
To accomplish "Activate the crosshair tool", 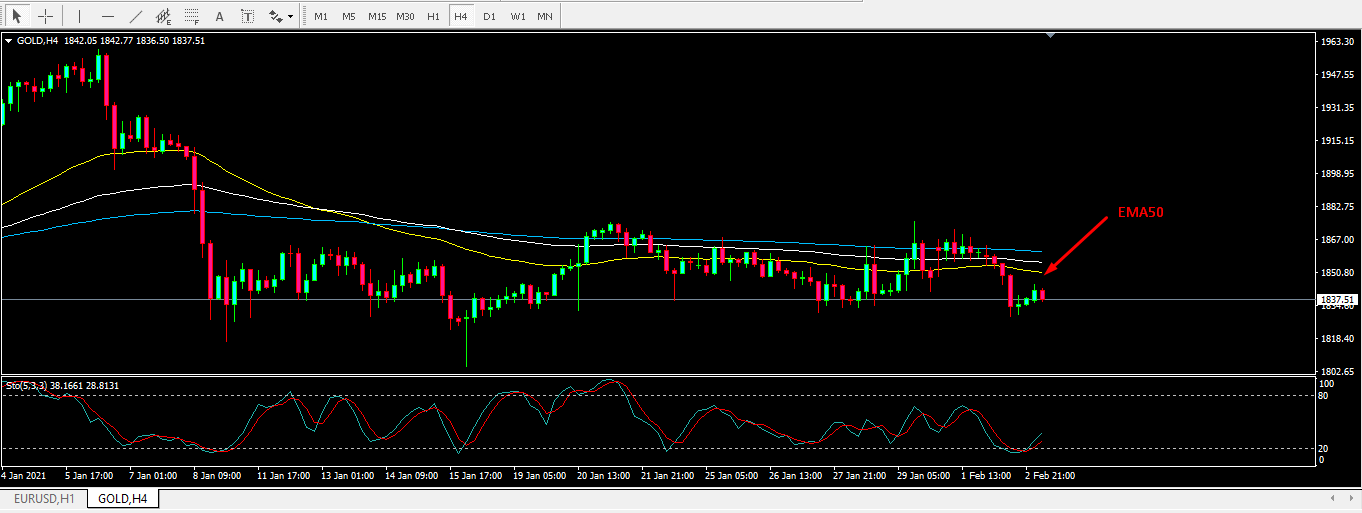I will point(45,16).
